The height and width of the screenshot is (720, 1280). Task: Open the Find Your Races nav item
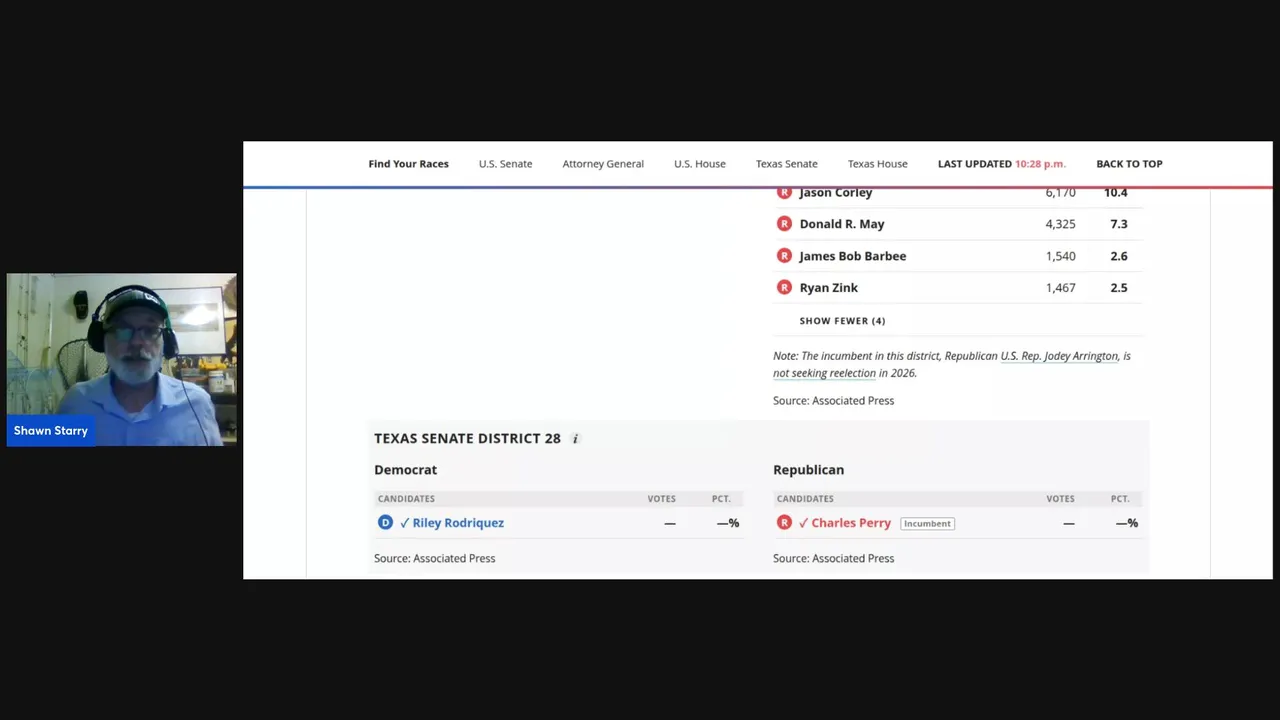click(408, 164)
